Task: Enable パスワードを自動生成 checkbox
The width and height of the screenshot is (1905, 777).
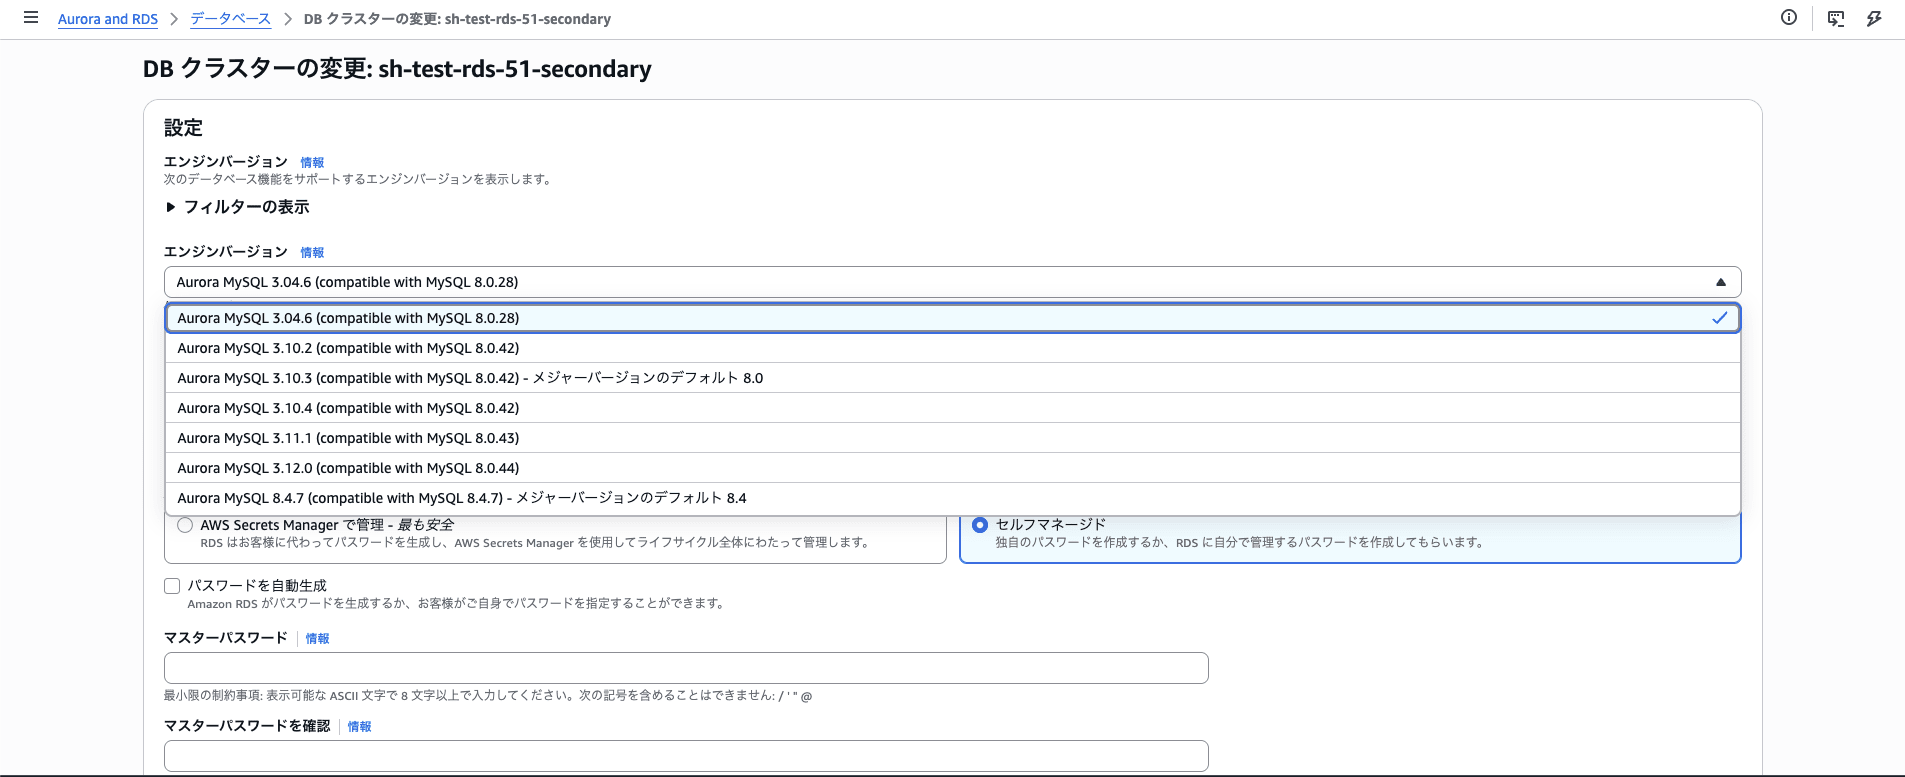Action: click(x=172, y=586)
